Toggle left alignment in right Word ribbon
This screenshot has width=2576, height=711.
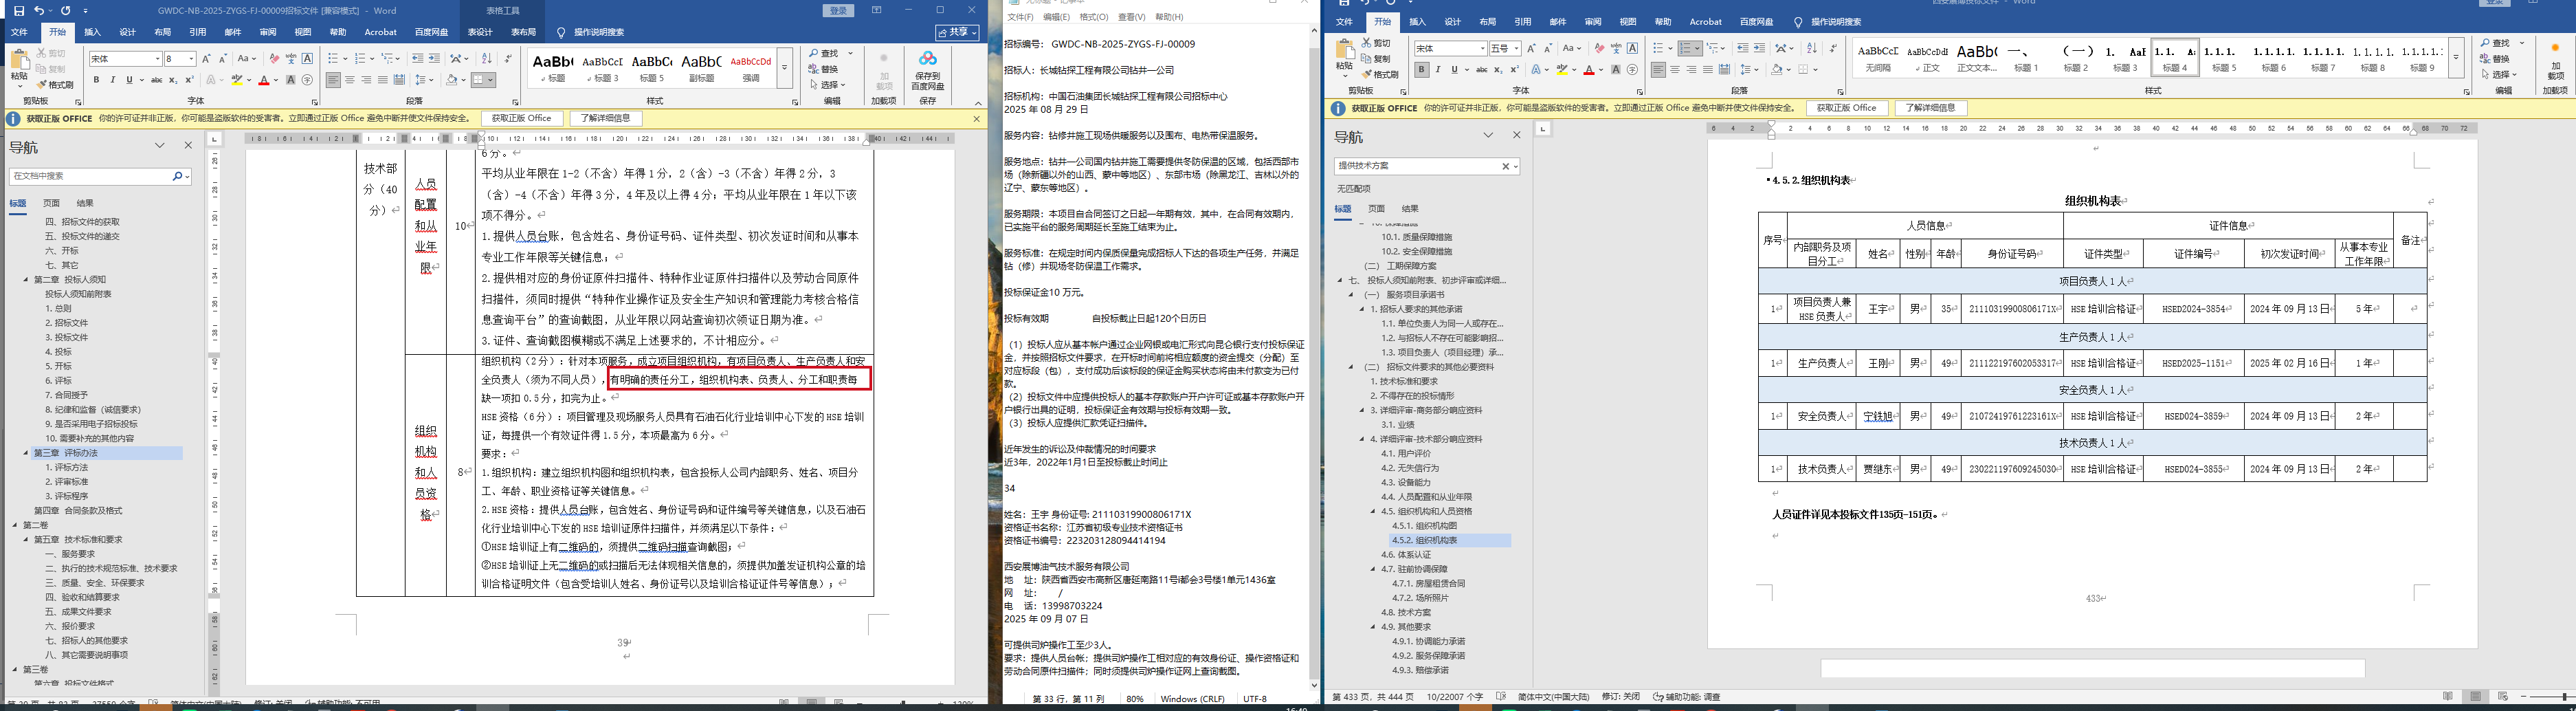pos(1658,70)
